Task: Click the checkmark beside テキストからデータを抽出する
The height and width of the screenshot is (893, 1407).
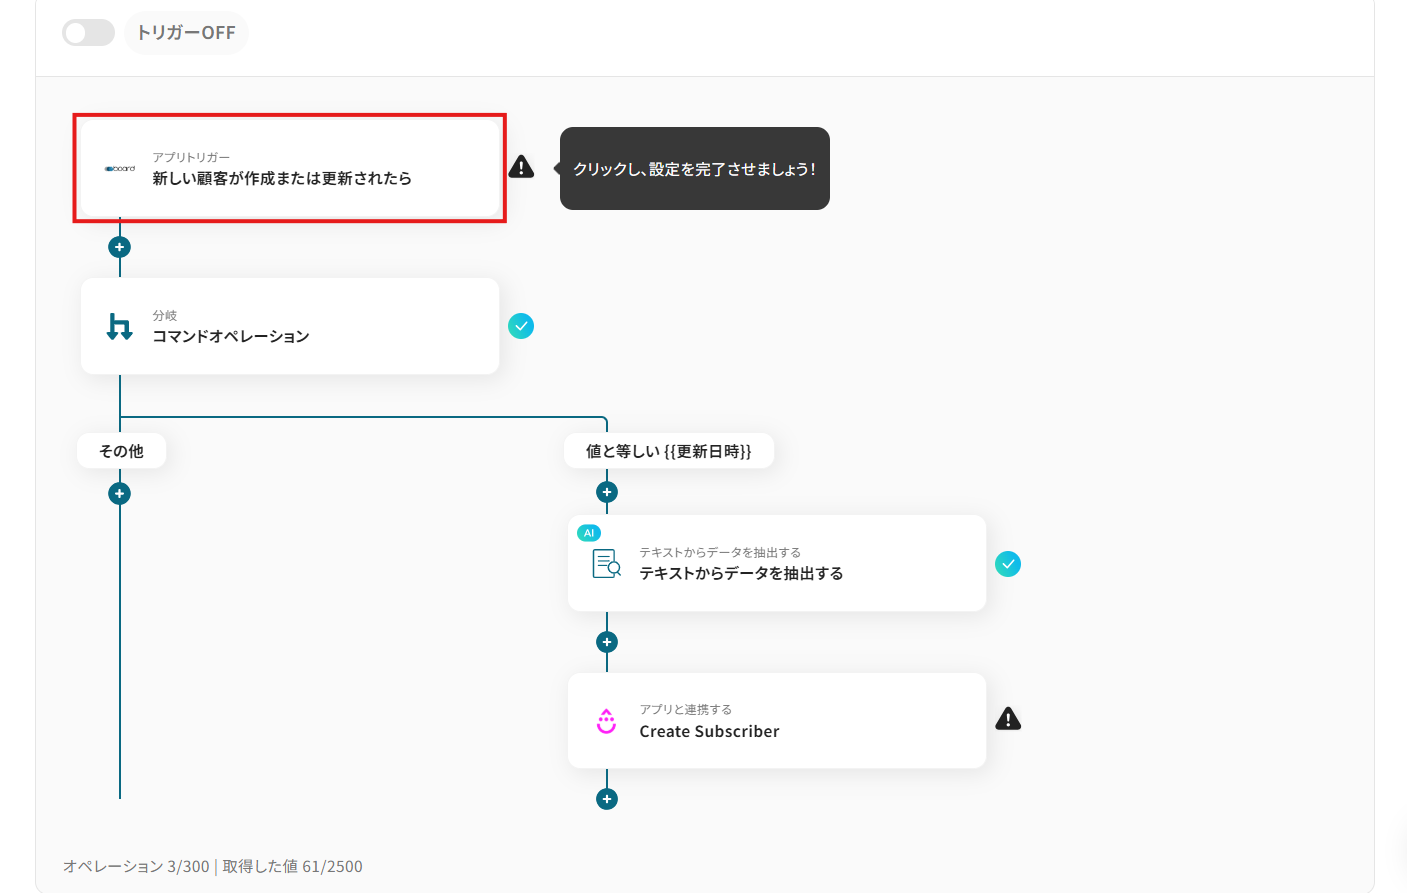Action: click(x=1008, y=564)
